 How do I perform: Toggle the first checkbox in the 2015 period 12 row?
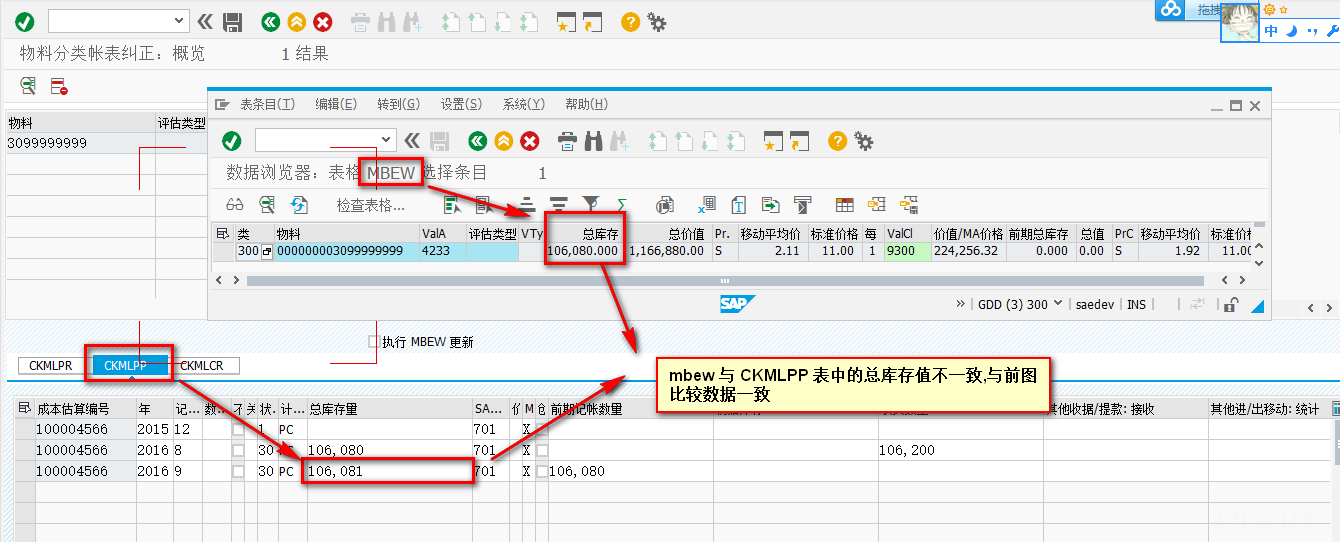[x=238, y=429]
